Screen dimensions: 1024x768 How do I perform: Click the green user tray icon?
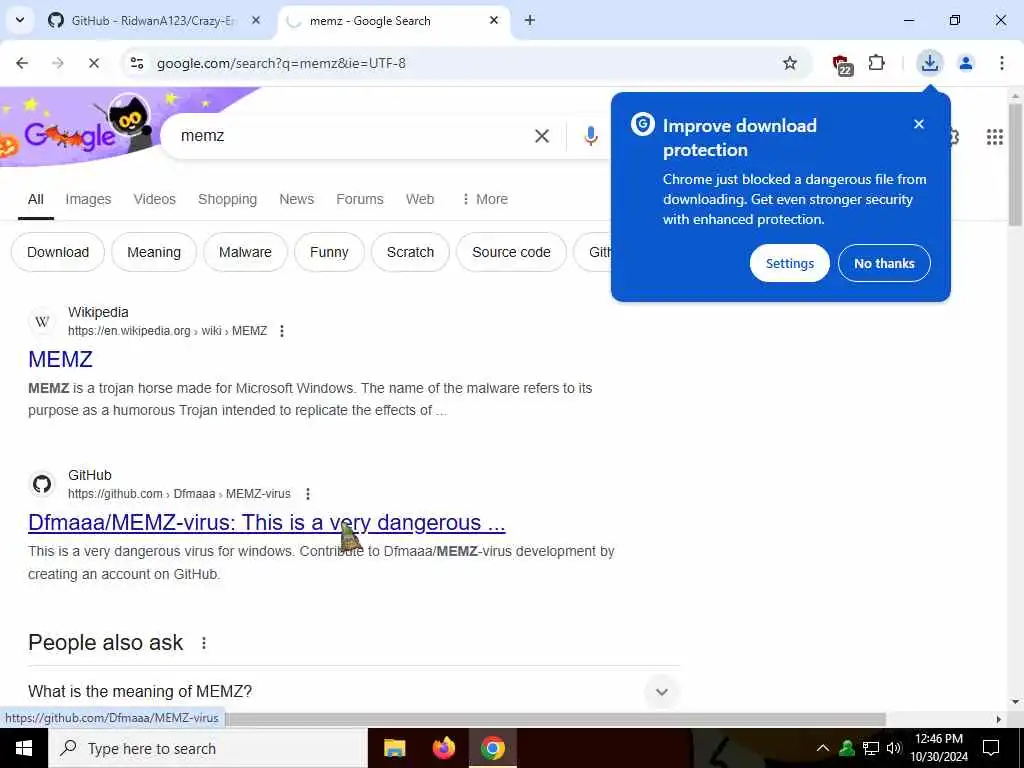tap(847, 748)
